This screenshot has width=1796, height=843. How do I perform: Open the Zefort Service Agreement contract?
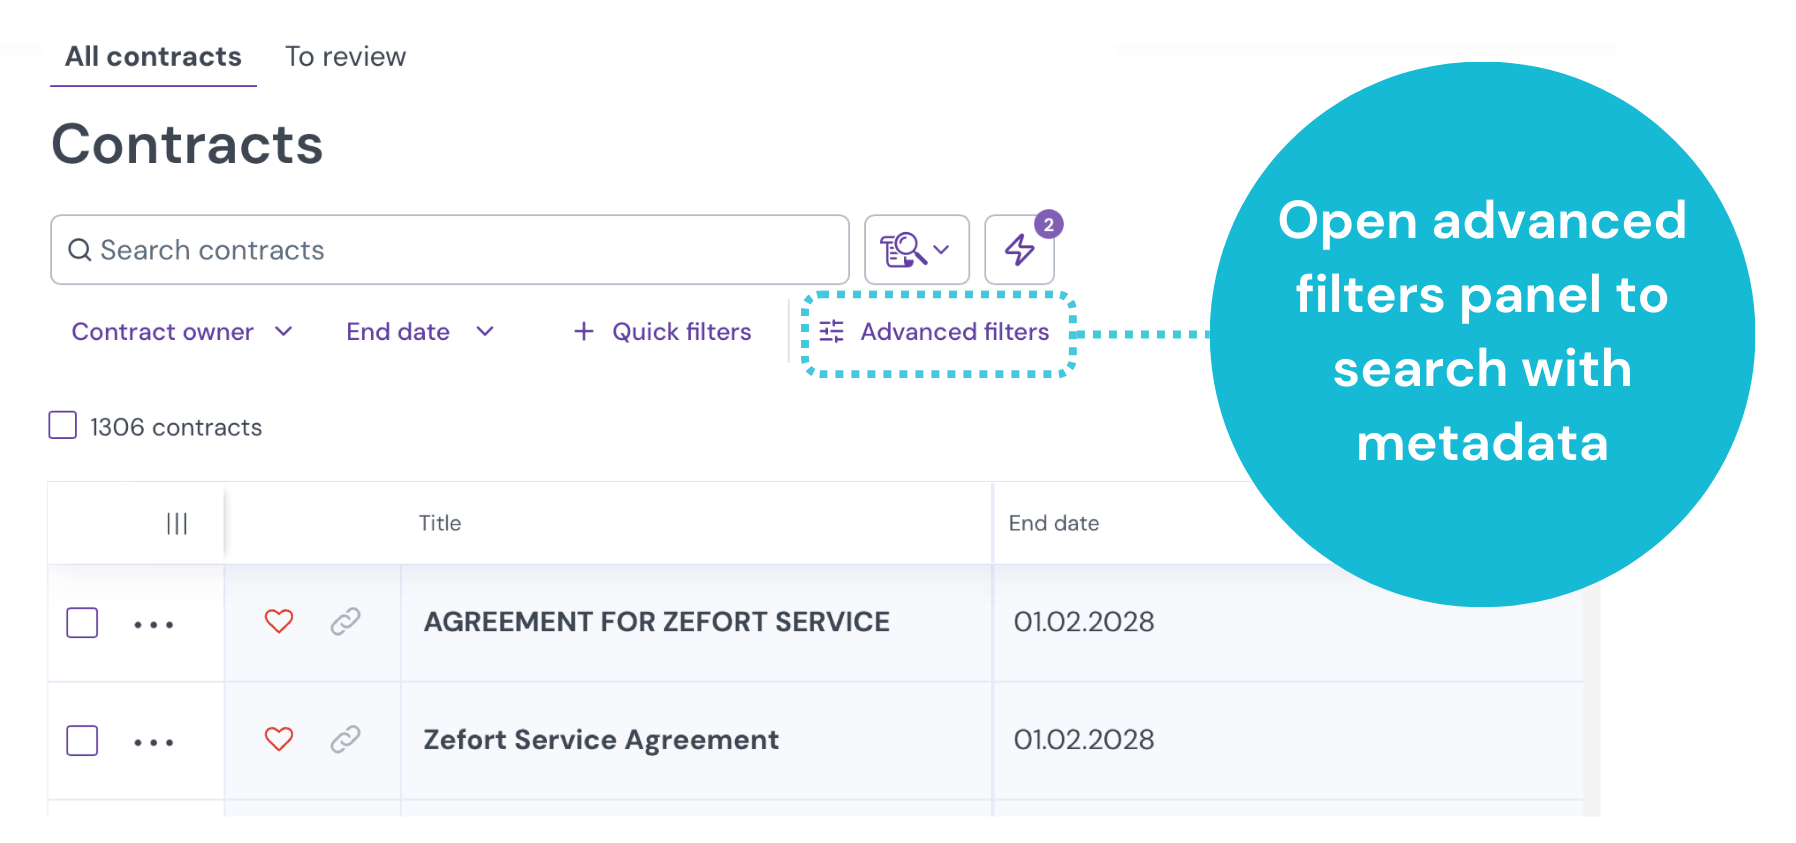[599, 740]
